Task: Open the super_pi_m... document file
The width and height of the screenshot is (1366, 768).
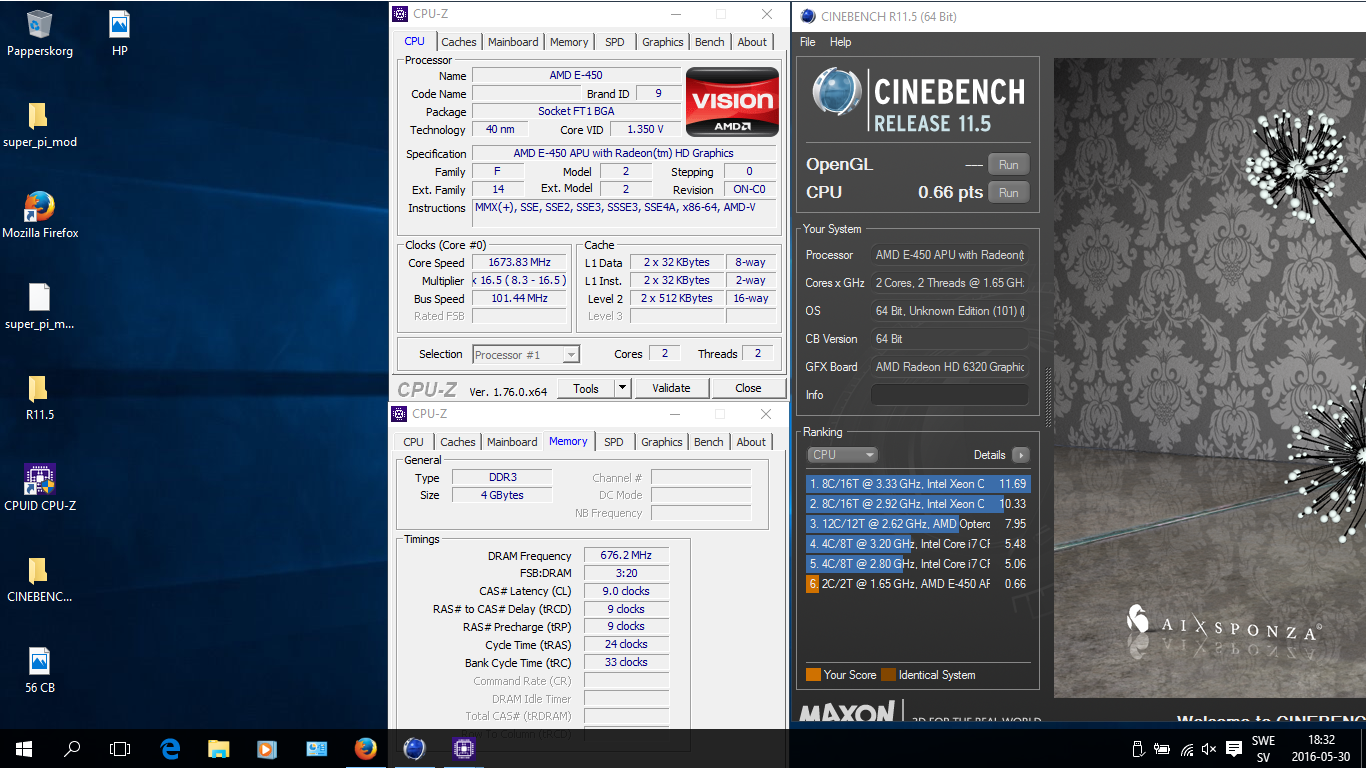Action: pos(39,307)
